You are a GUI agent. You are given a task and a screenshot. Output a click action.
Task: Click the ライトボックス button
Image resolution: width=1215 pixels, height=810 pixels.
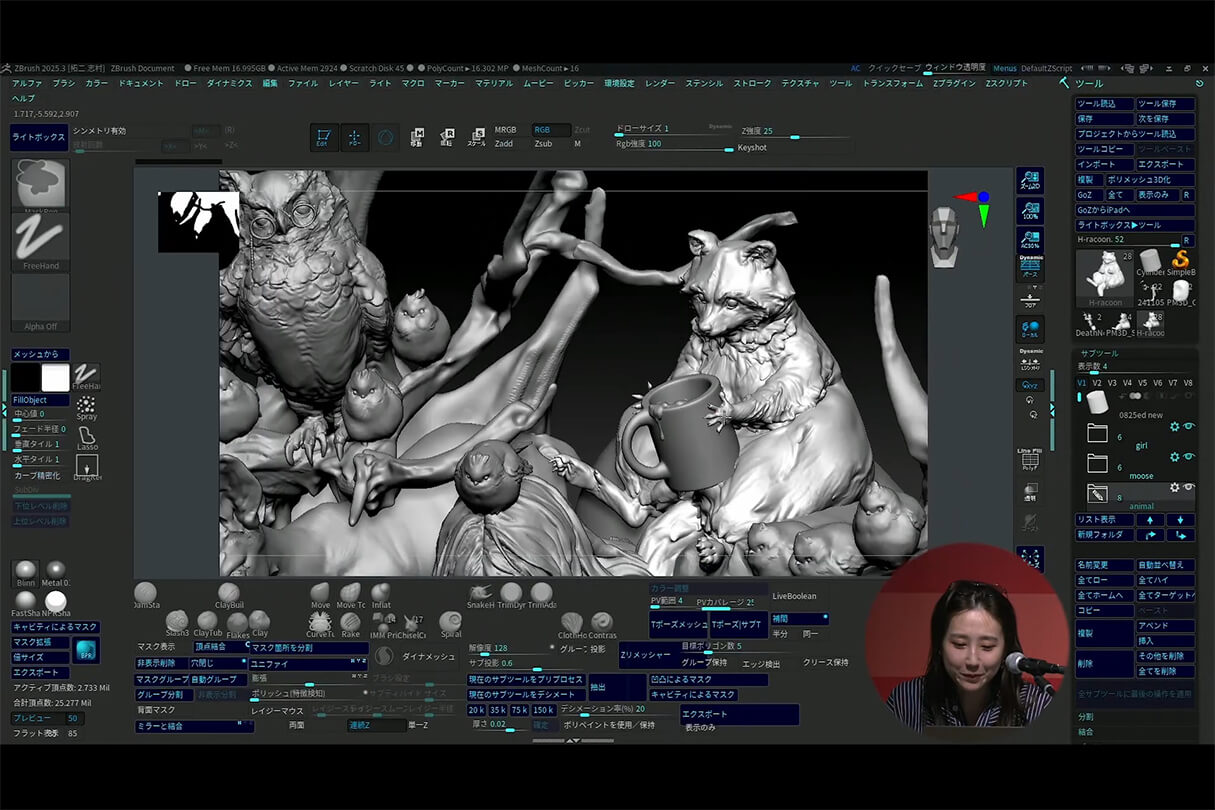39,137
